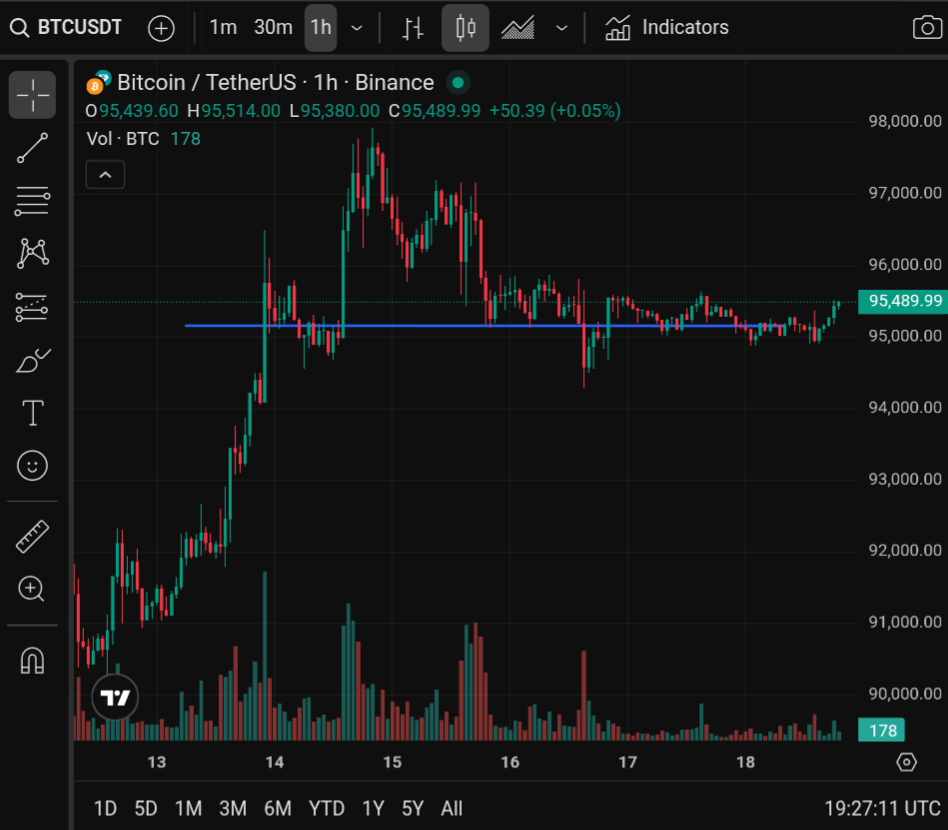The height and width of the screenshot is (830, 948).
Task: Select the 1h timeframe
Action: pos(320,28)
